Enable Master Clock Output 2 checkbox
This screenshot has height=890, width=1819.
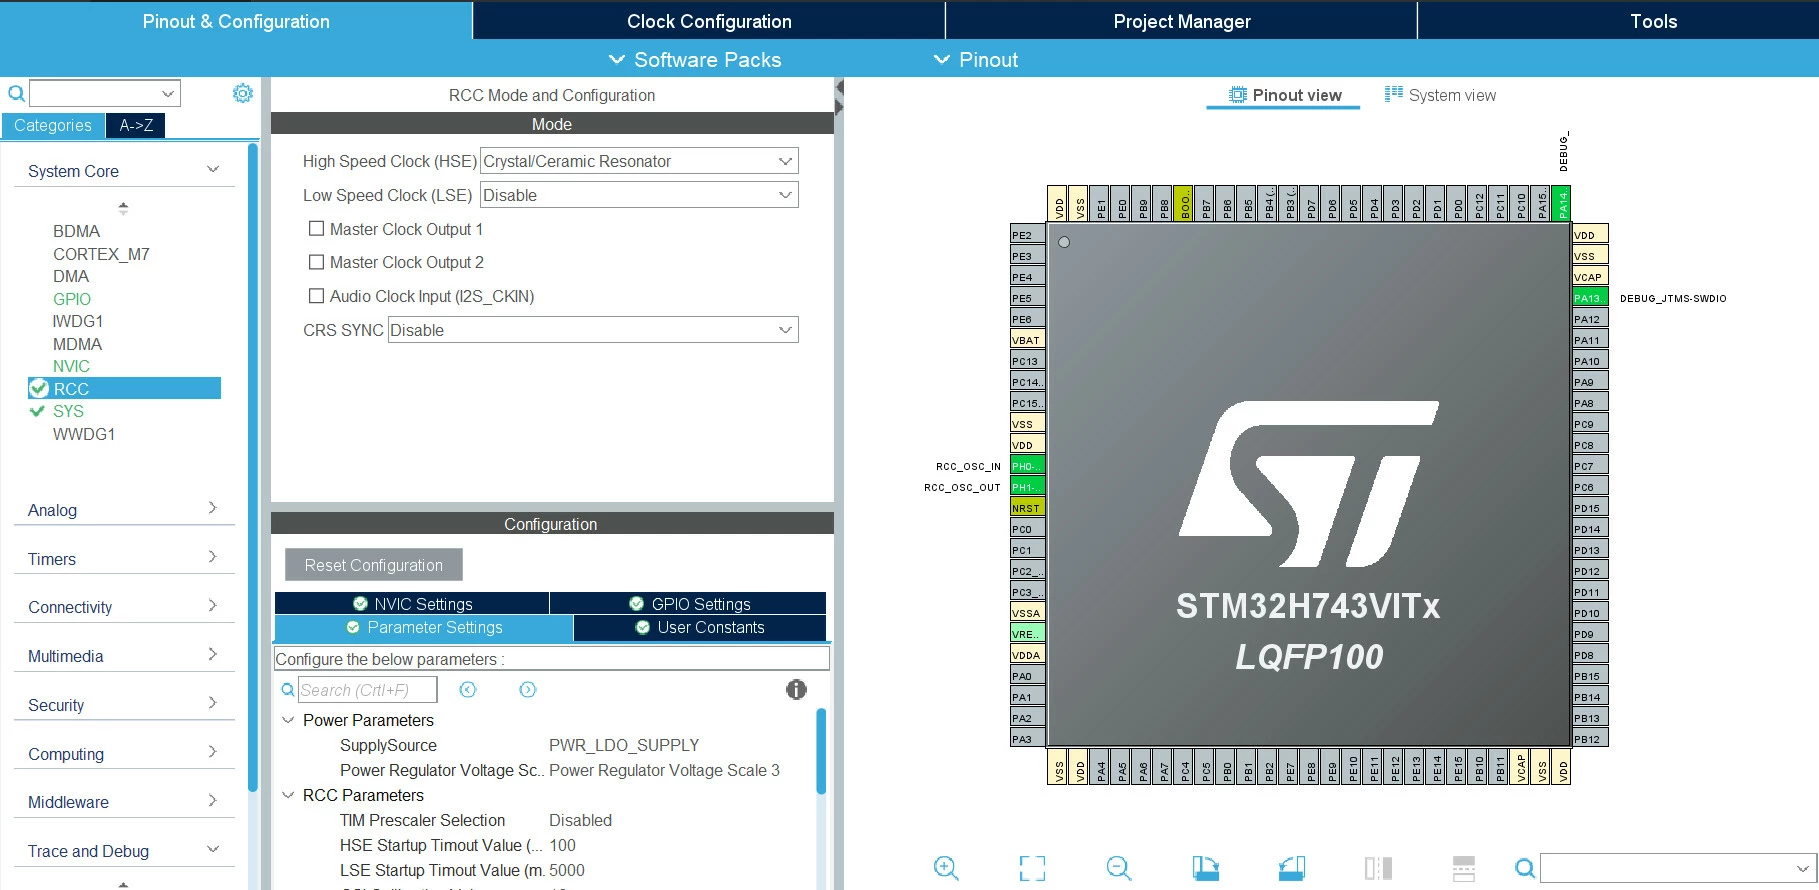tap(316, 262)
